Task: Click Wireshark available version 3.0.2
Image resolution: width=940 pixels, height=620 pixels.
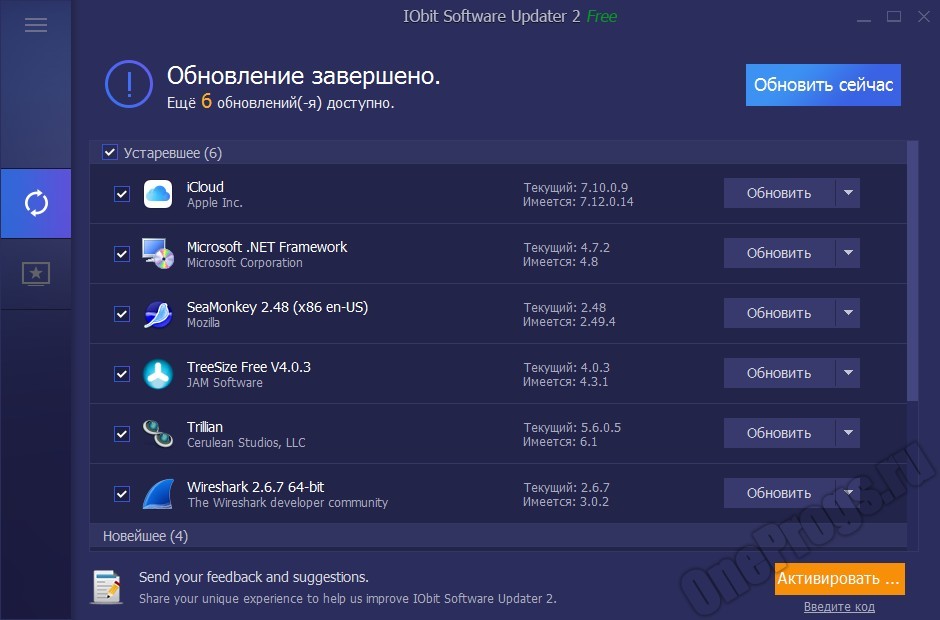Action: [x=593, y=502]
